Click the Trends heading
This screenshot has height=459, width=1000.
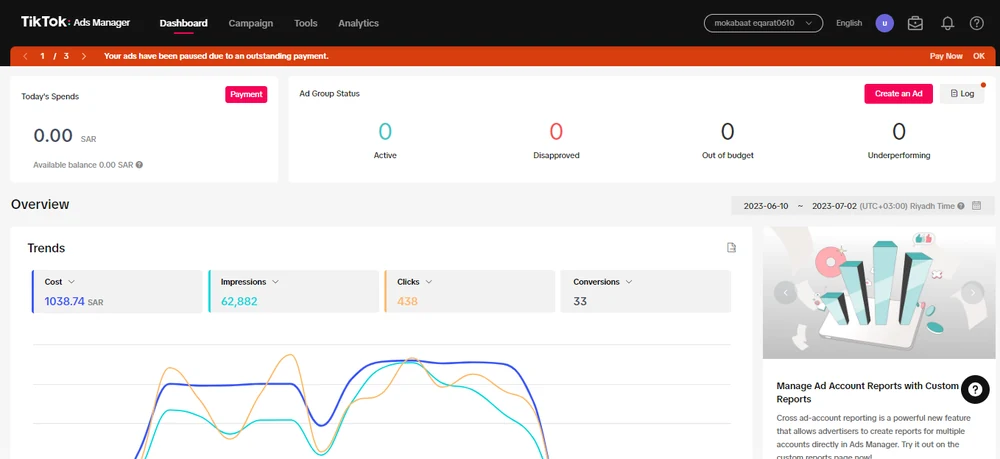click(46, 248)
